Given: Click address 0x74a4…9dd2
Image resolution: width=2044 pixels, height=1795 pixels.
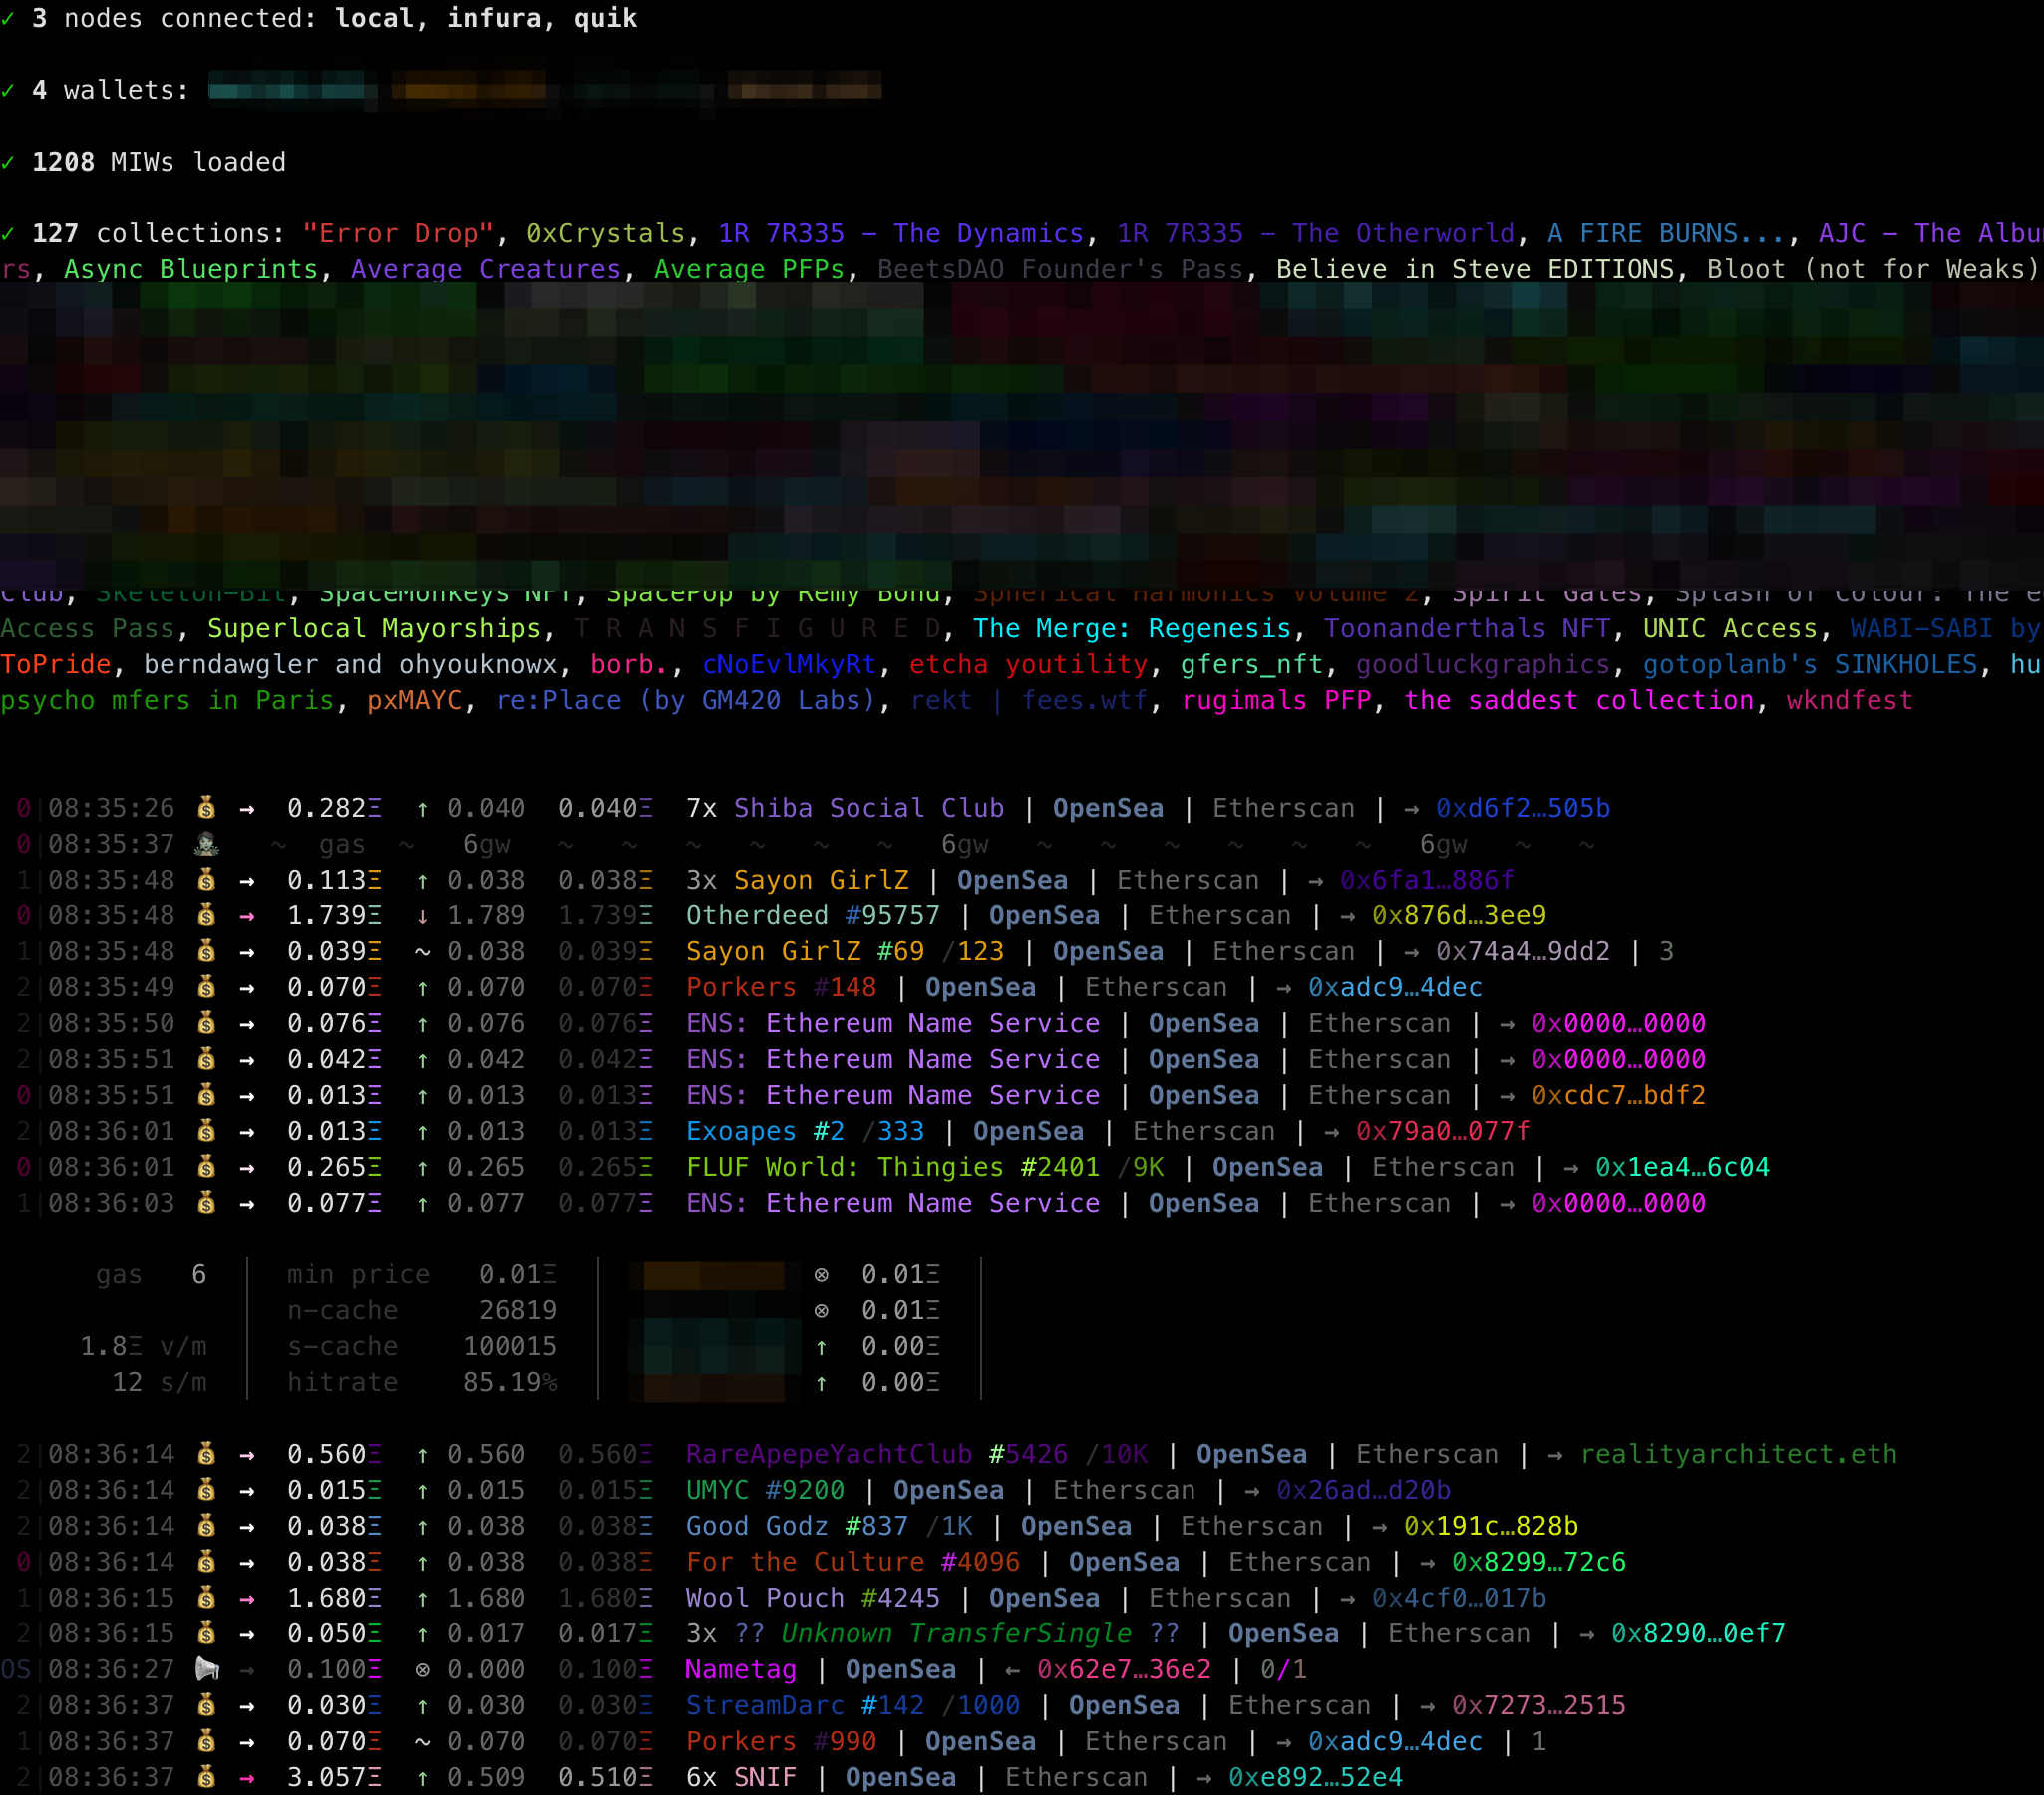Looking at the screenshot, I should pos(1523,952).
